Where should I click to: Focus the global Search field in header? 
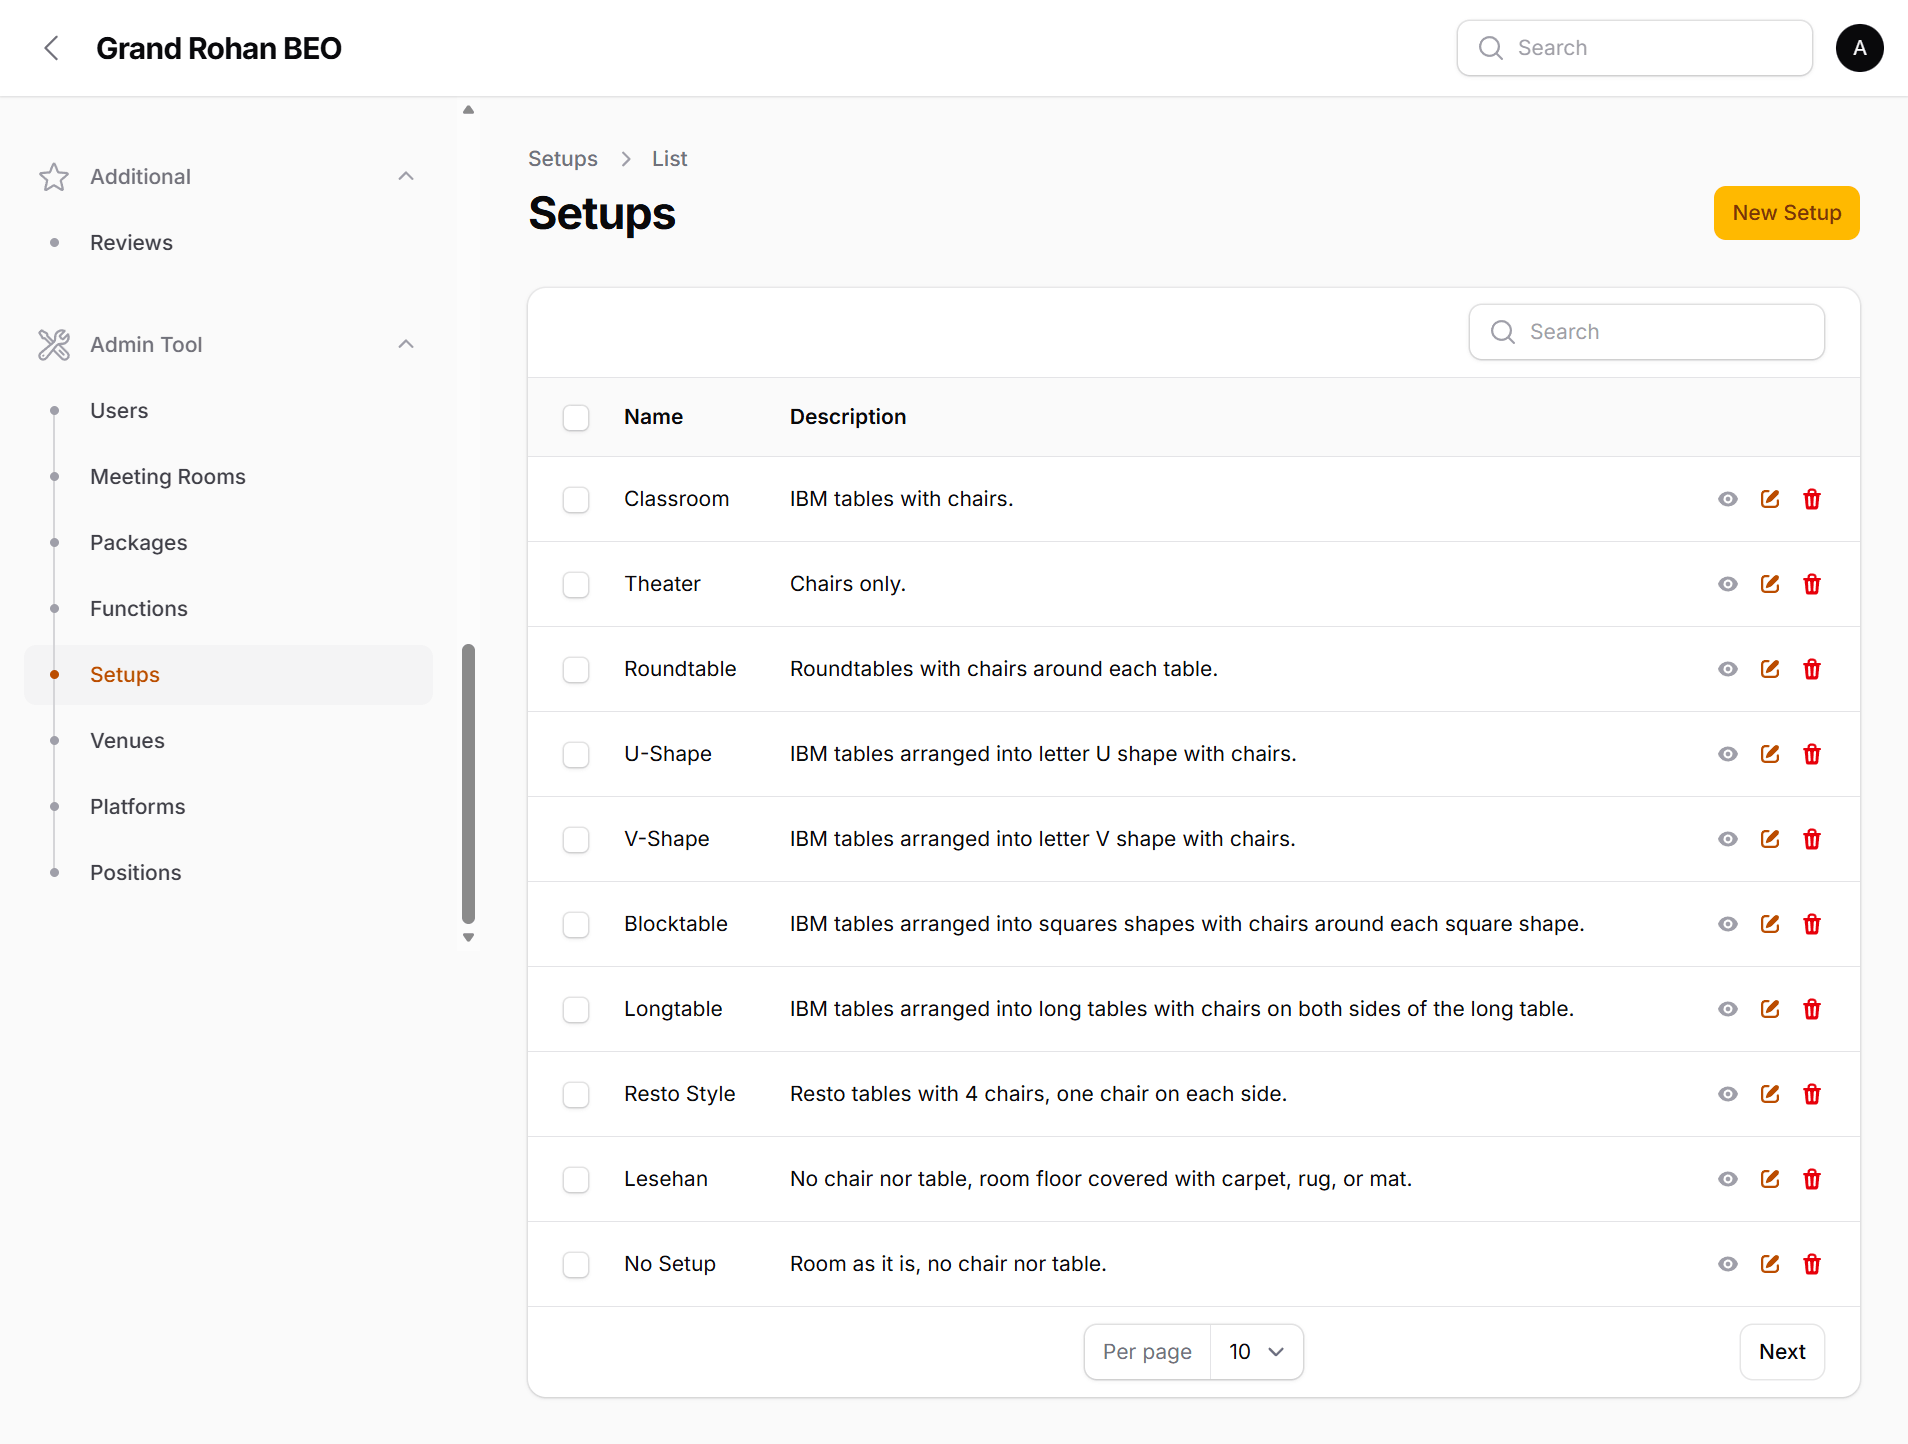point(1634,48)
